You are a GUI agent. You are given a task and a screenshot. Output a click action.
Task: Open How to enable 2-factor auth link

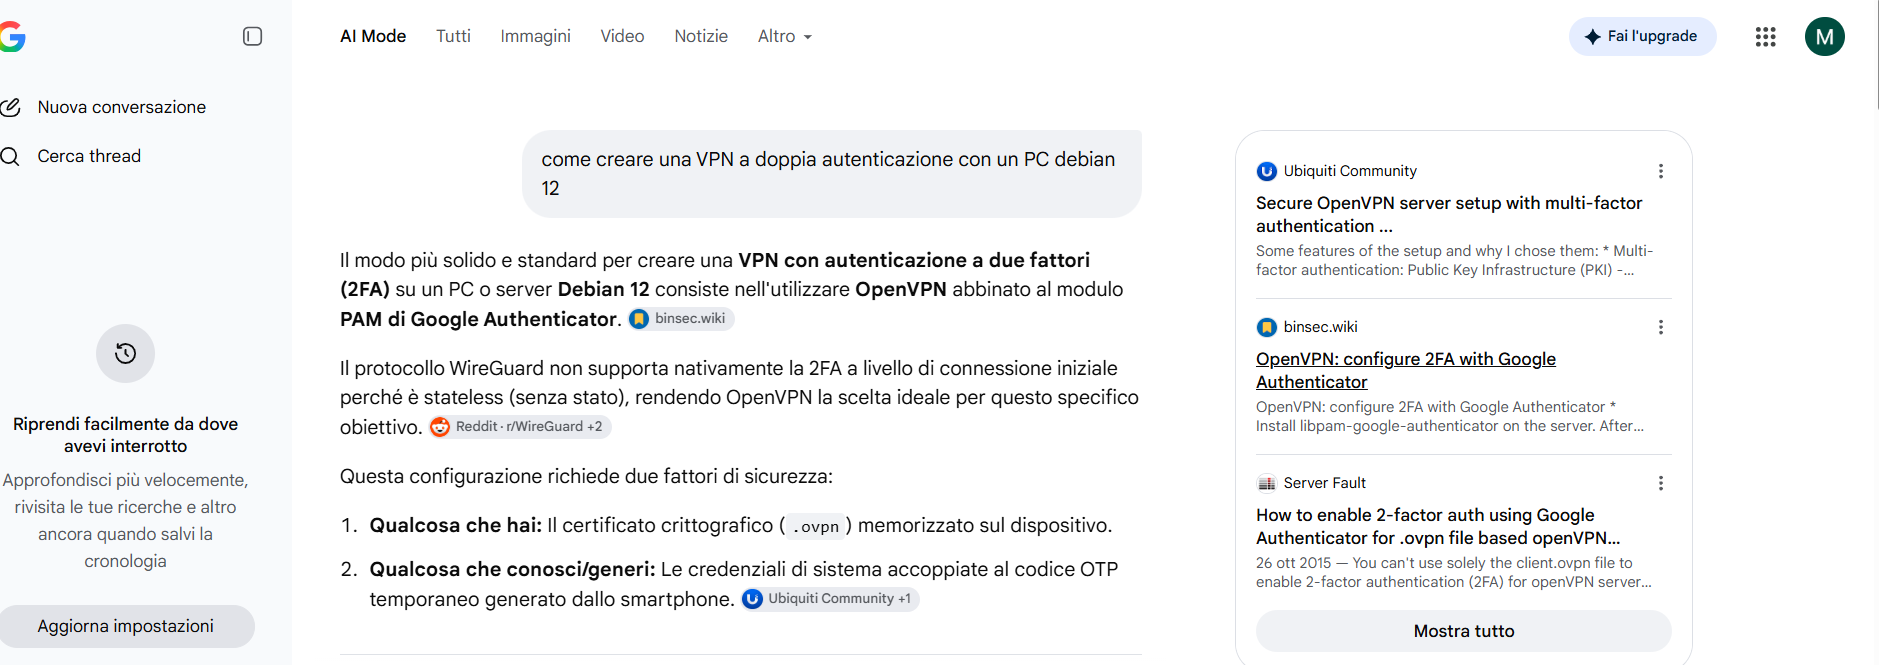click(x=1438, y=526)
